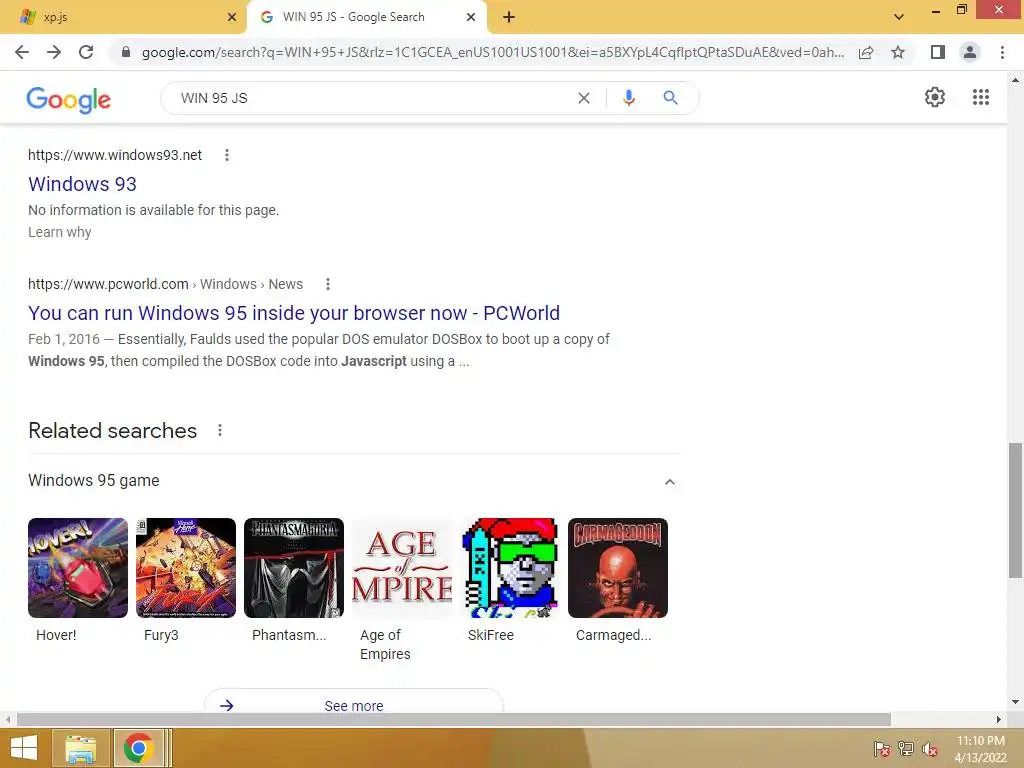This screenshot has width=1024, height=768.
Task: Open options next to Related searches
Action: pos(220,430)
